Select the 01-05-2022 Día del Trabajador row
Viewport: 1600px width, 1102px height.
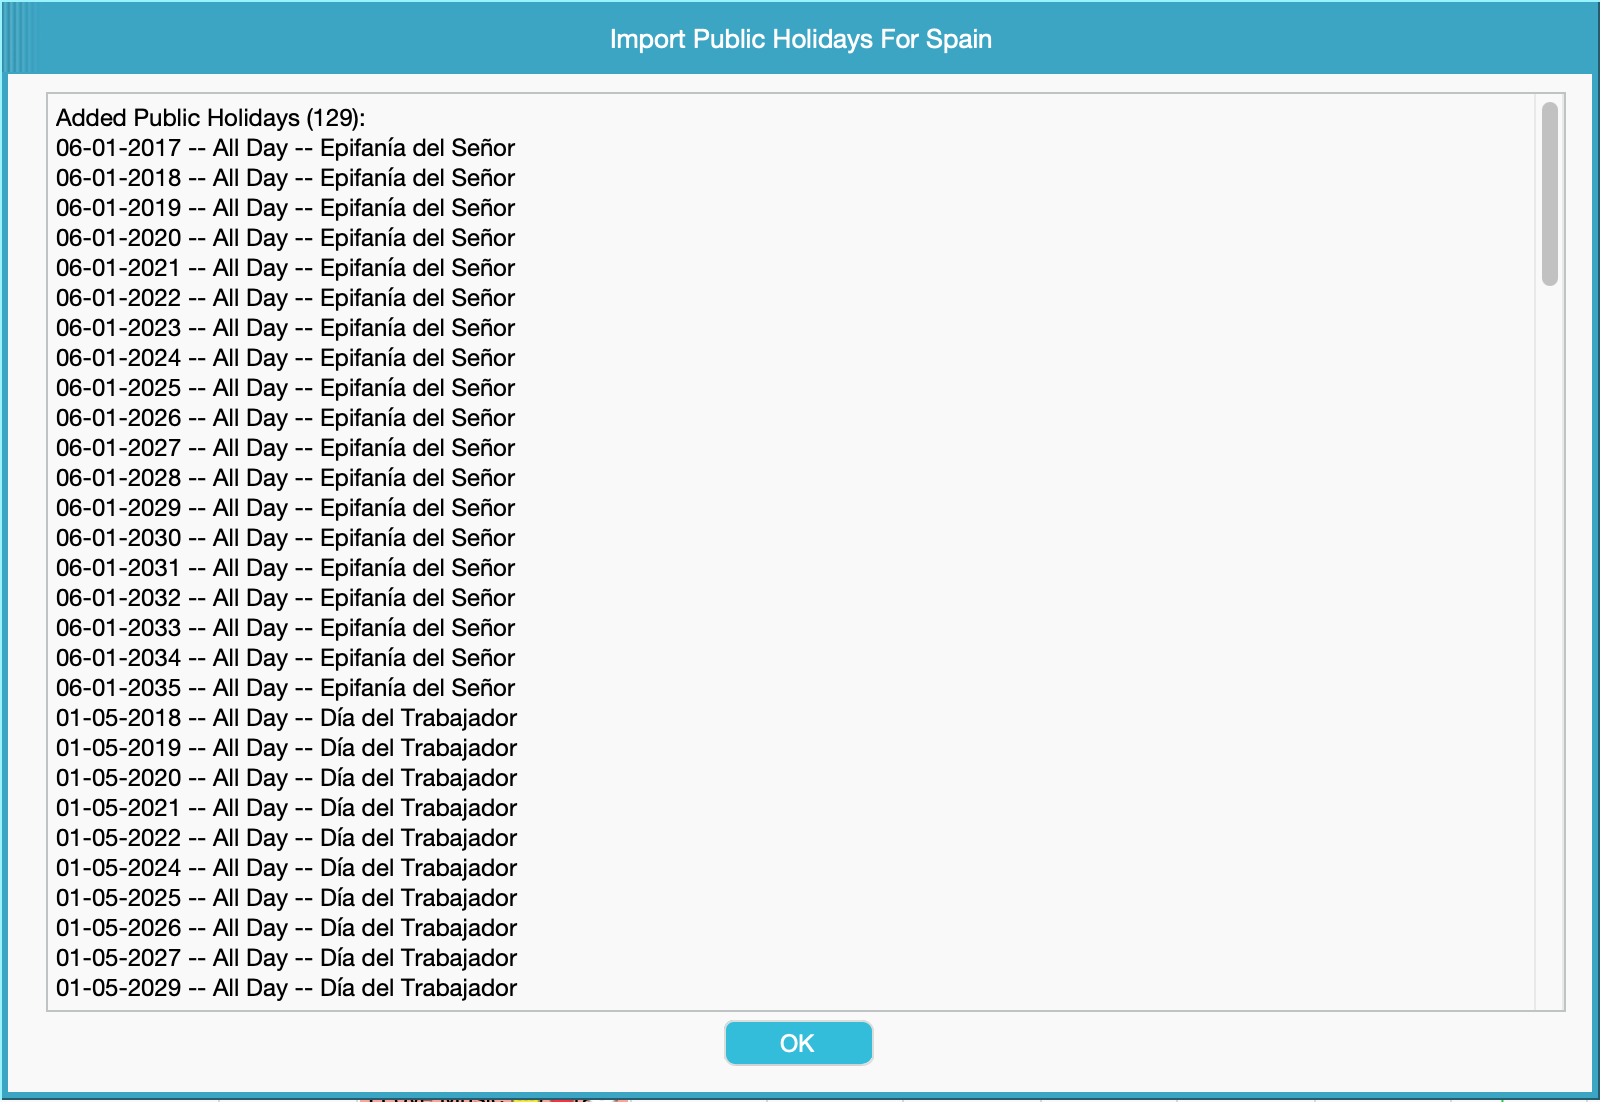point(286,838)
